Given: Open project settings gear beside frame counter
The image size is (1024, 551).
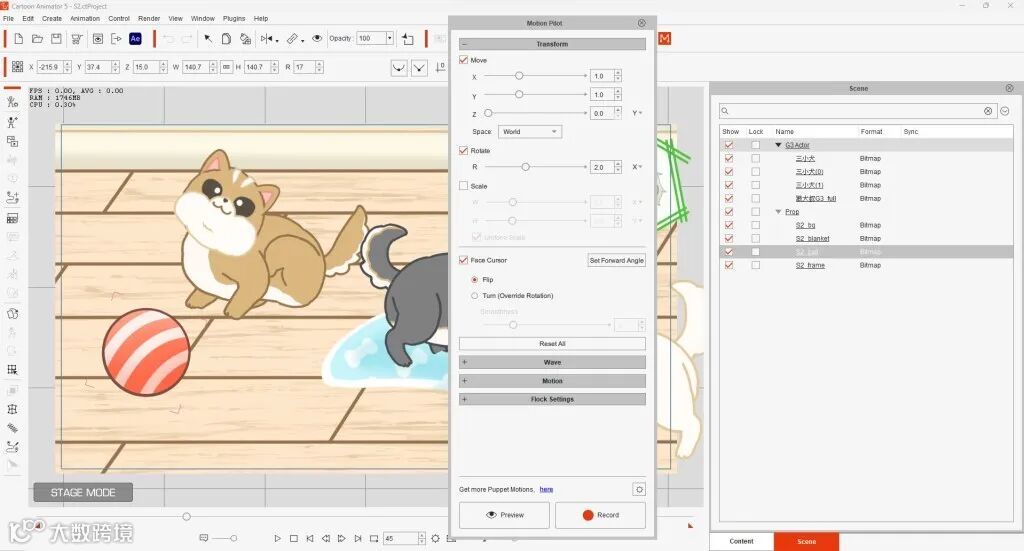Looking at the screenshot, I should coord(435,539).
